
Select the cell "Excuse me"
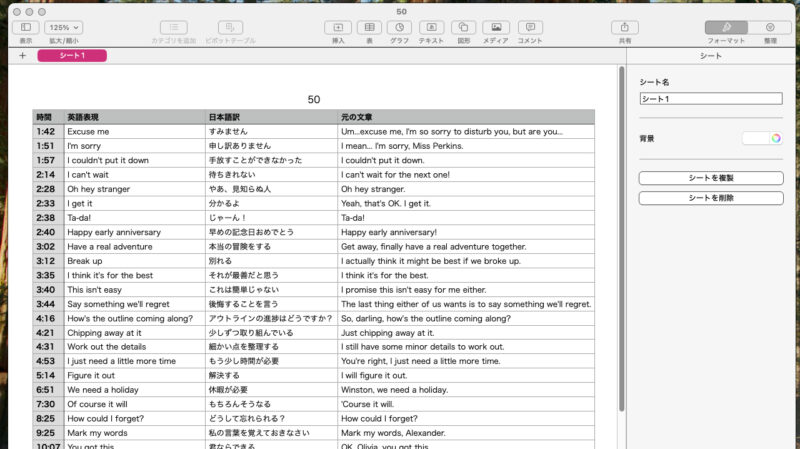click(135, 132)
